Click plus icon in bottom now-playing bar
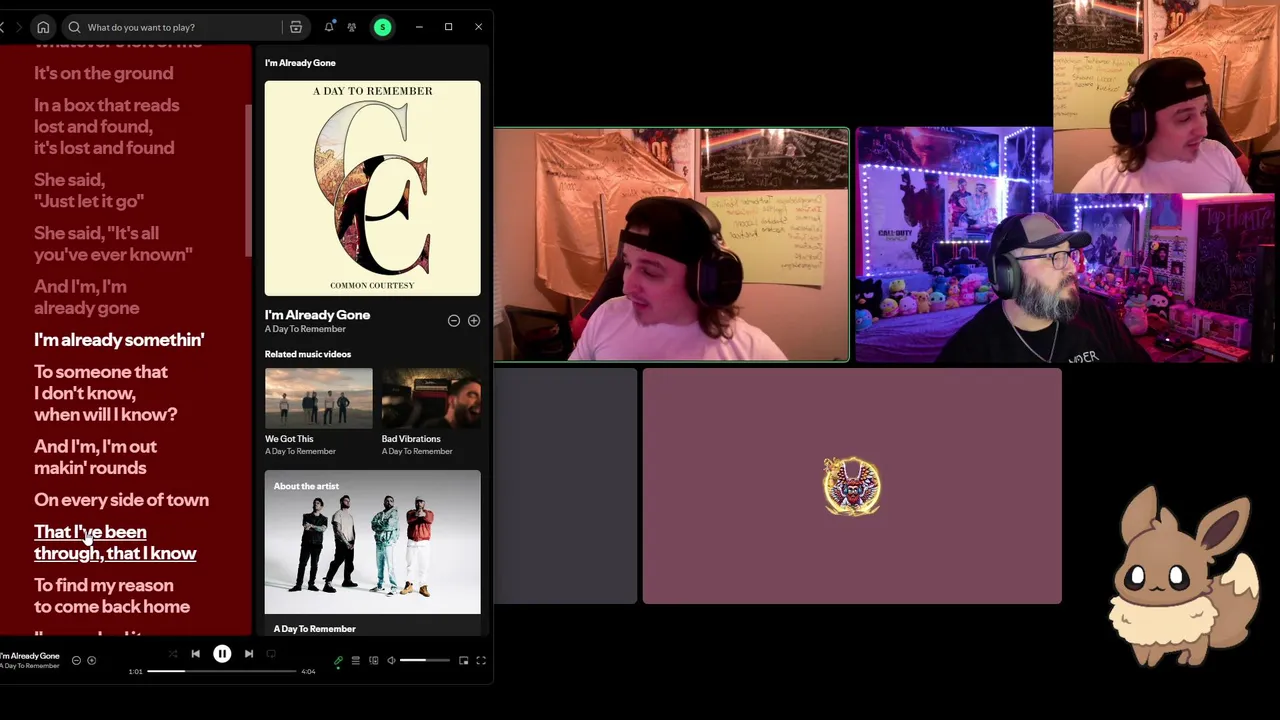 [x=91, y=660]
